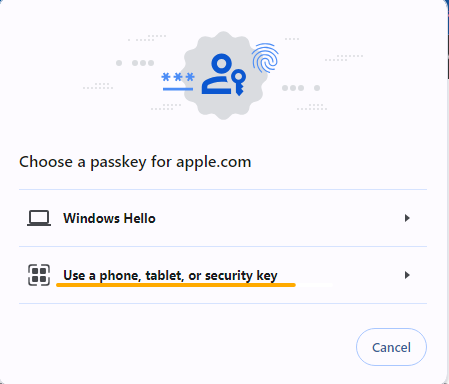Click the orange underline beneath the phone option
This screenshot has width=449, height=384.
[176, 285]
